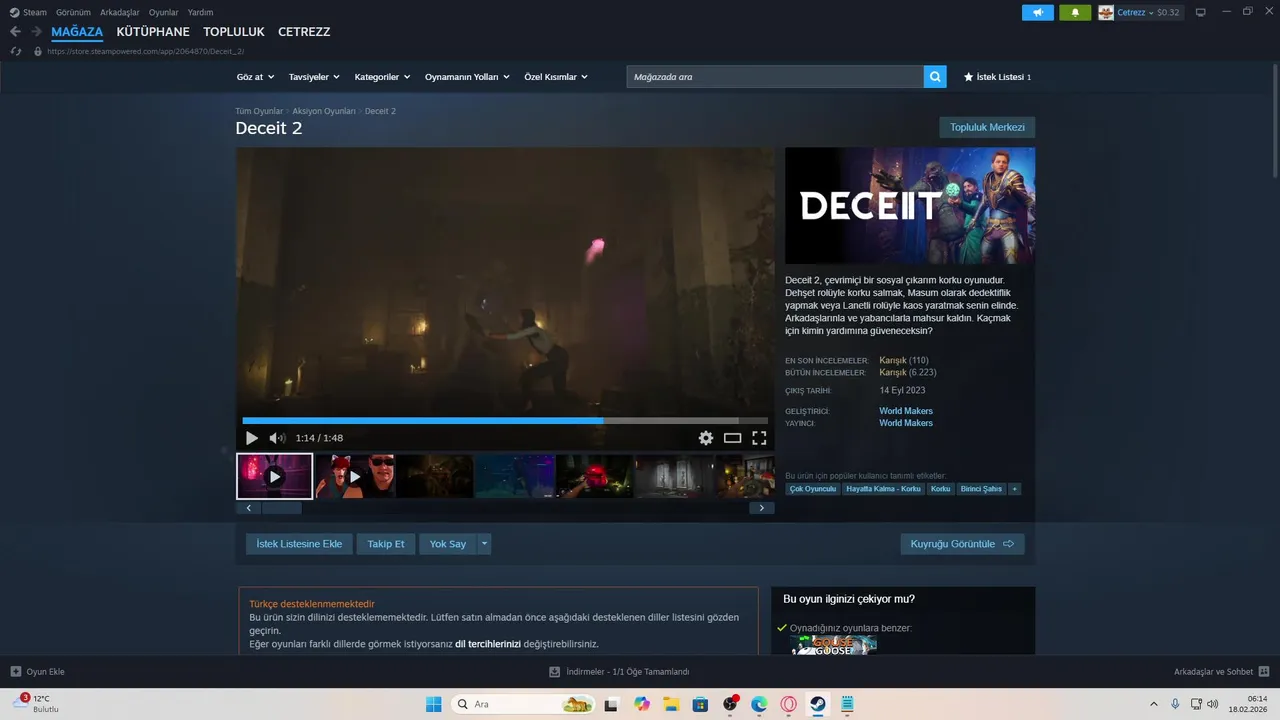Select second trailer thumbnail with sunglasses

click(355, 476)
